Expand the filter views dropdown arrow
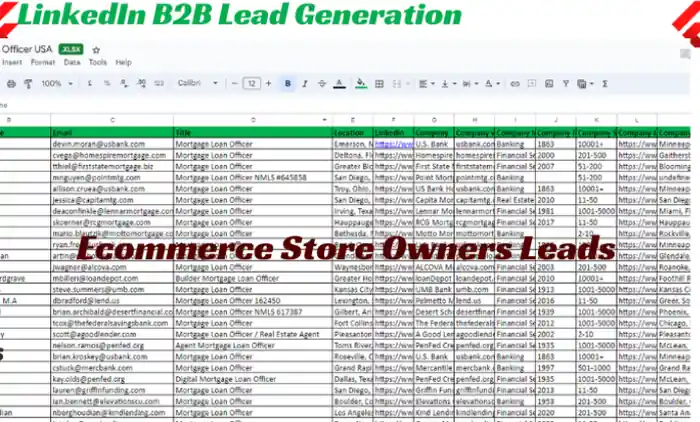The image size is (700, 422). point(592,84)
